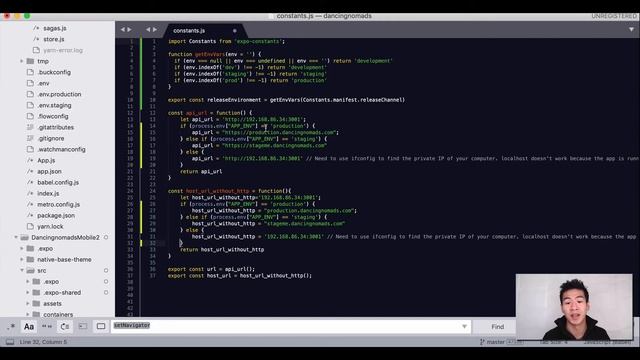Image resolution: width=640 pixels, height=360 pixels.
Task: Open .buckconfig file
Action: [x=54, y=72]
